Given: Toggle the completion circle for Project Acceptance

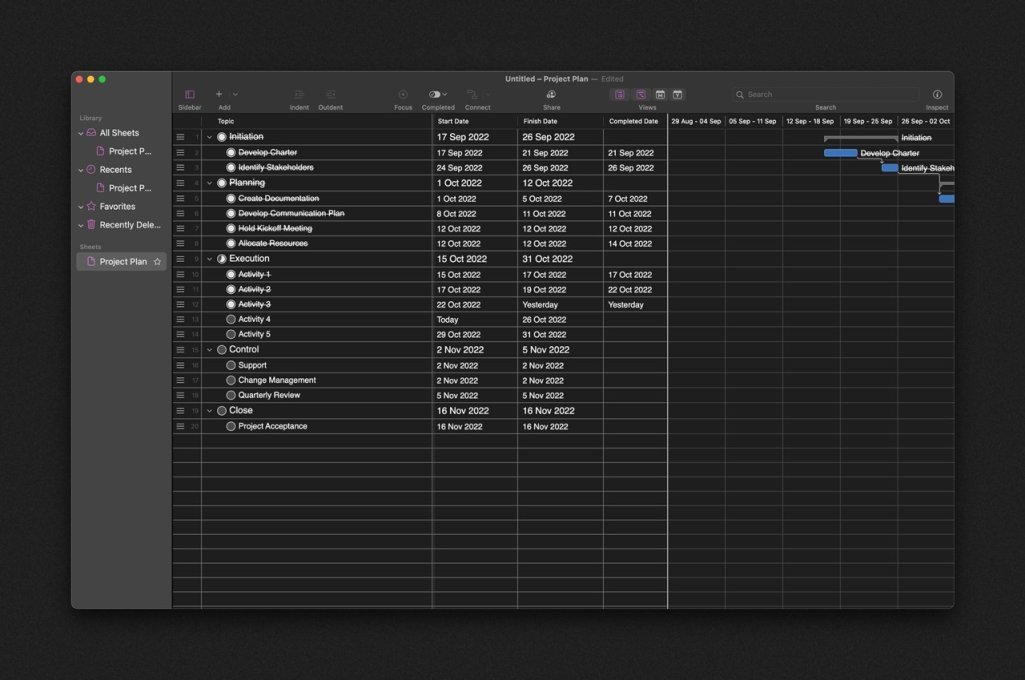Looking at the screenshot, I should pyautogui.click(x=230, y=426).
